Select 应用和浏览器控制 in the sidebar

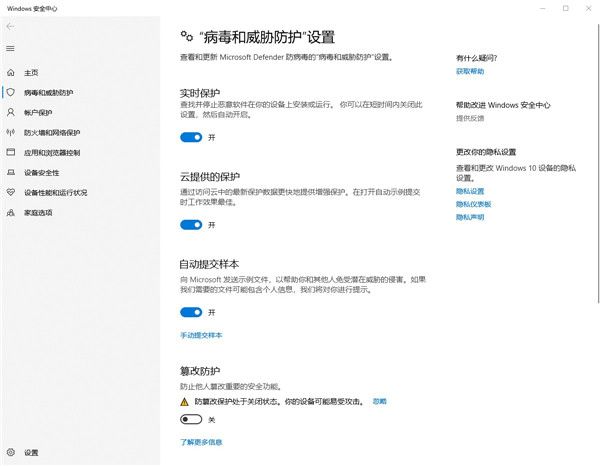click(52, 153)
